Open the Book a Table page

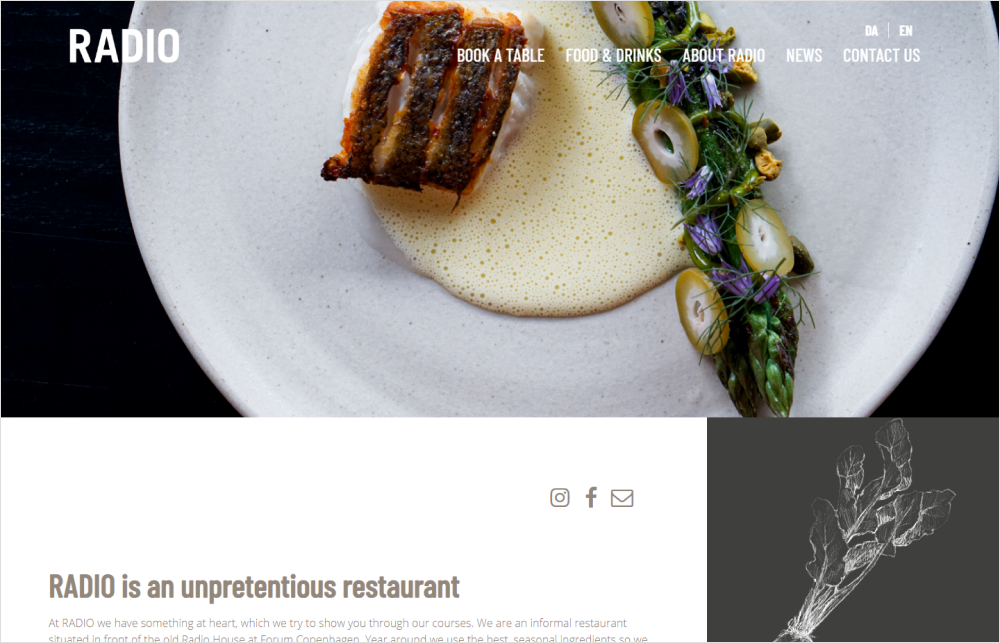501,55
